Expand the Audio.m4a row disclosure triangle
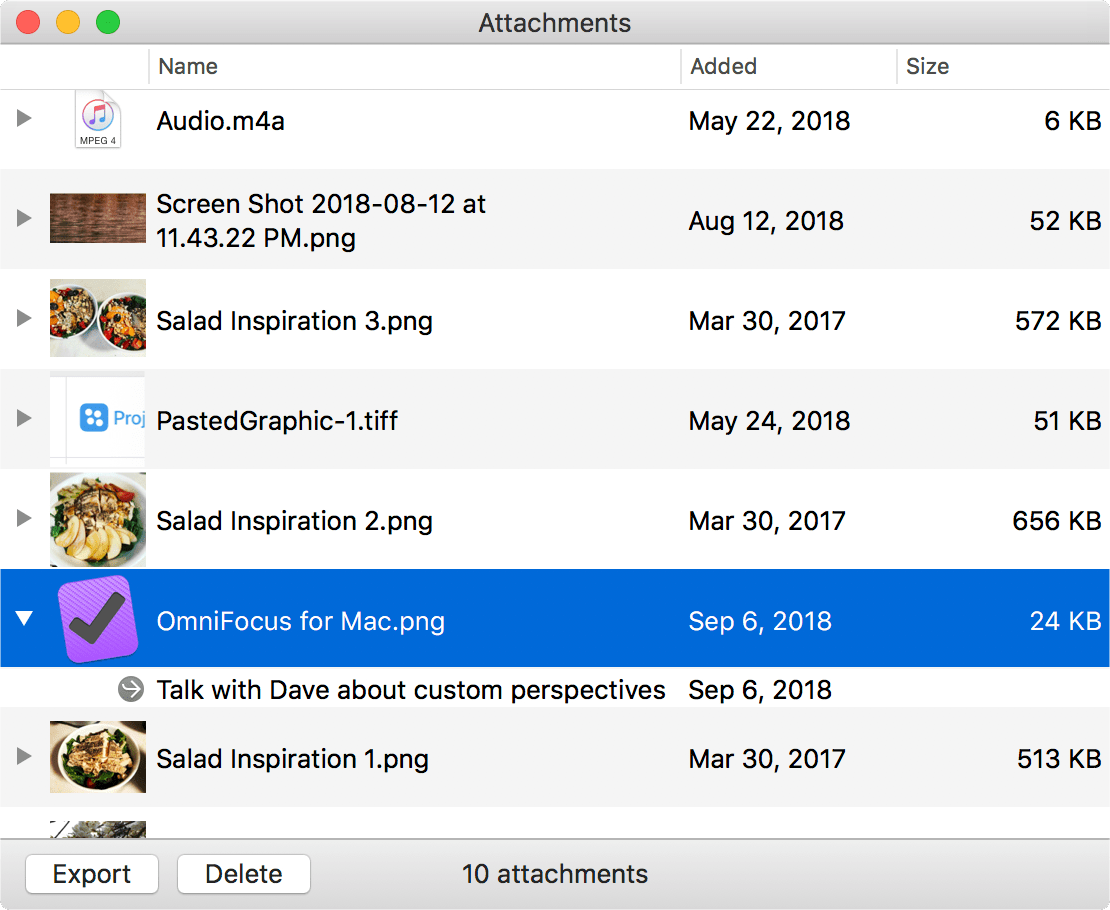 point(24,118)
